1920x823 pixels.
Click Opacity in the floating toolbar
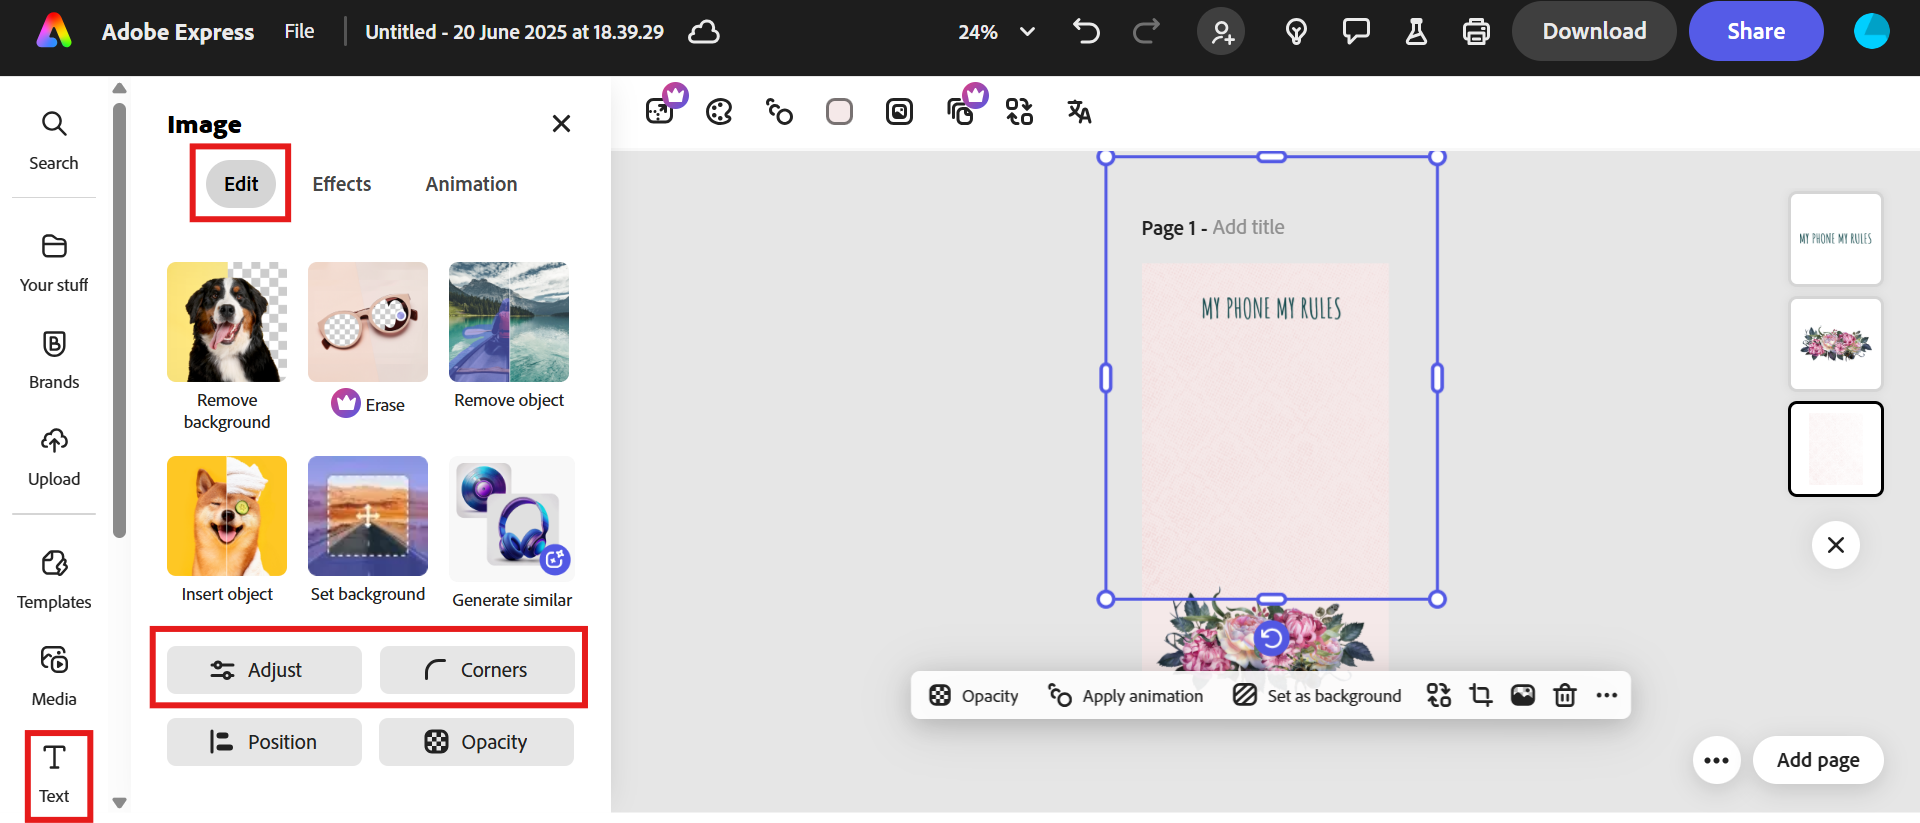[974, 695]
